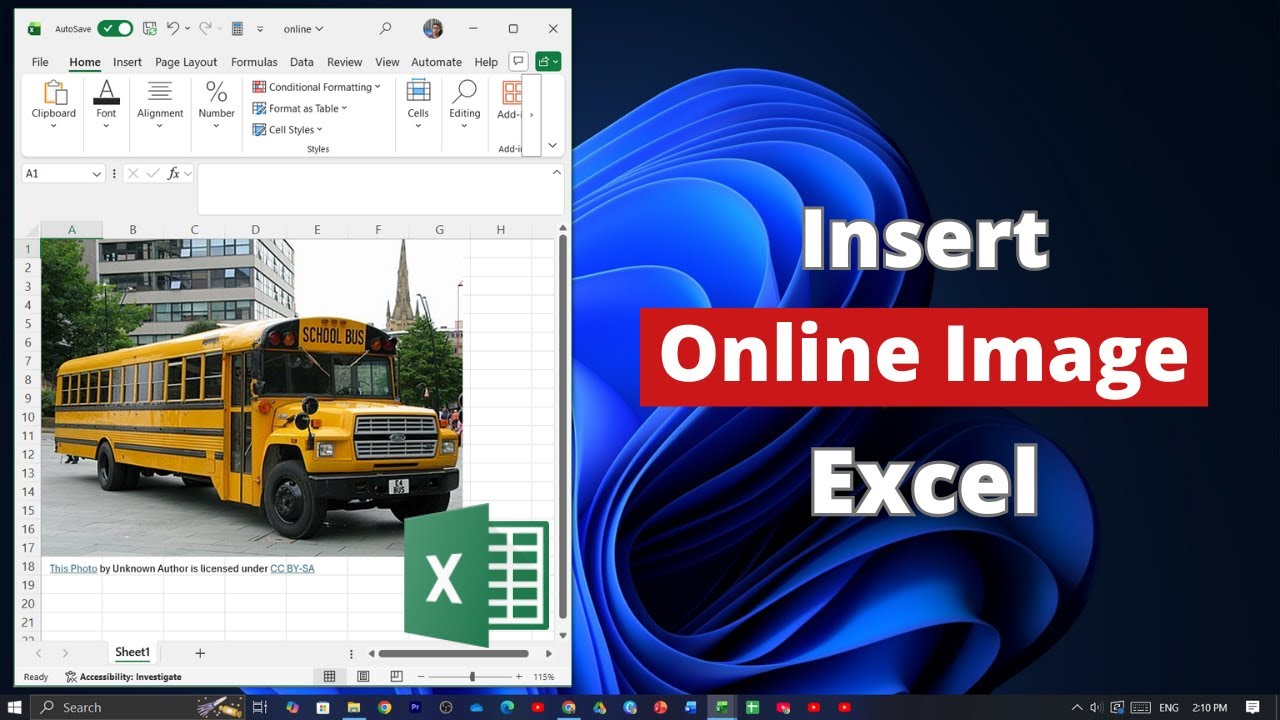The width and height of the screenshot is (1280, 720).
Task: Switch to the Review tab
Action: point(345,62)
